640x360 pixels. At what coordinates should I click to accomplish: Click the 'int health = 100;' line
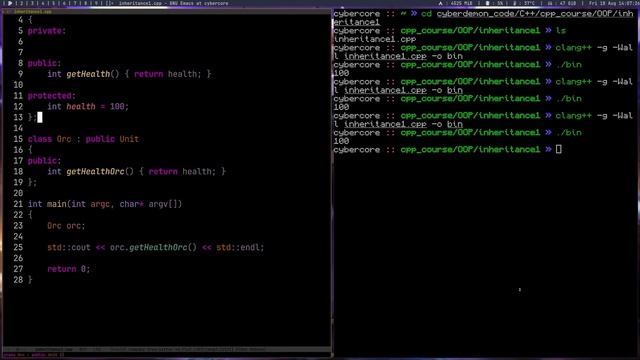click(88, 107)
